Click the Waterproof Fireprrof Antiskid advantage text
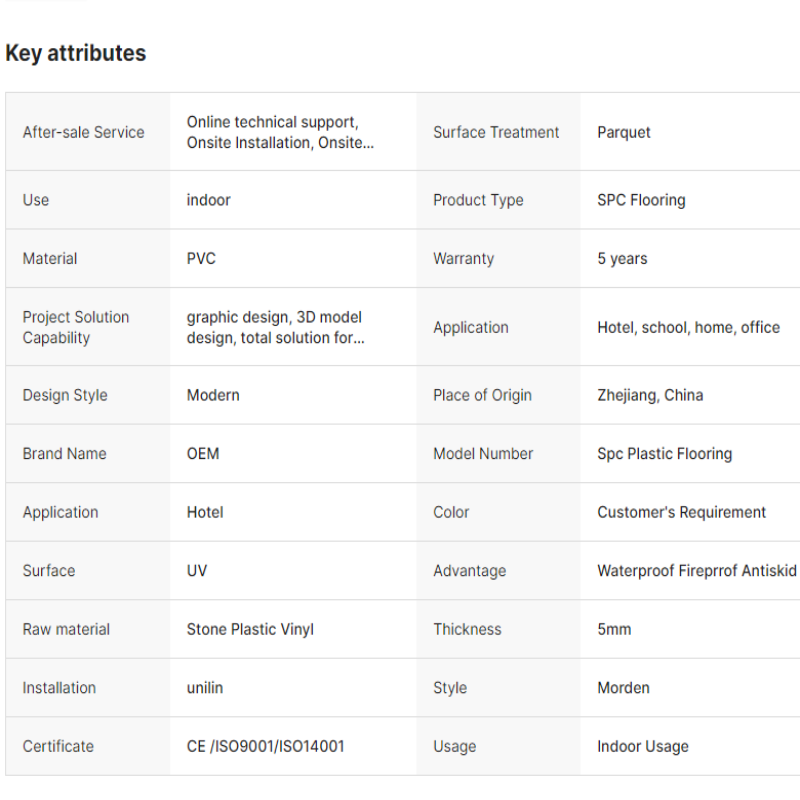This screenshot has height=800, width=800. pos(696,571)
